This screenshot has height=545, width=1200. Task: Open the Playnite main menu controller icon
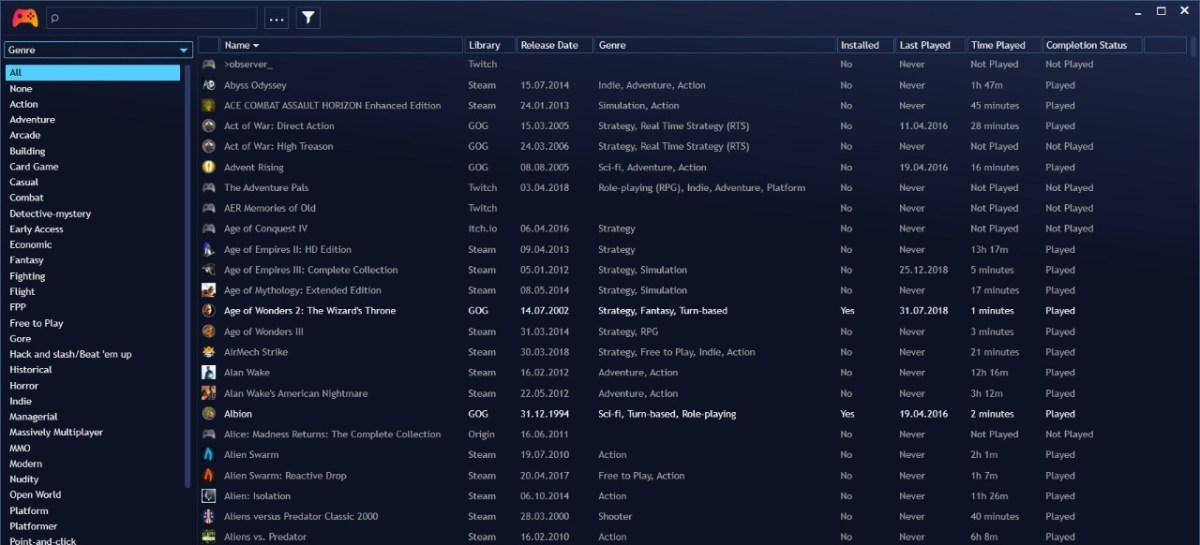[x=24, y=17]
